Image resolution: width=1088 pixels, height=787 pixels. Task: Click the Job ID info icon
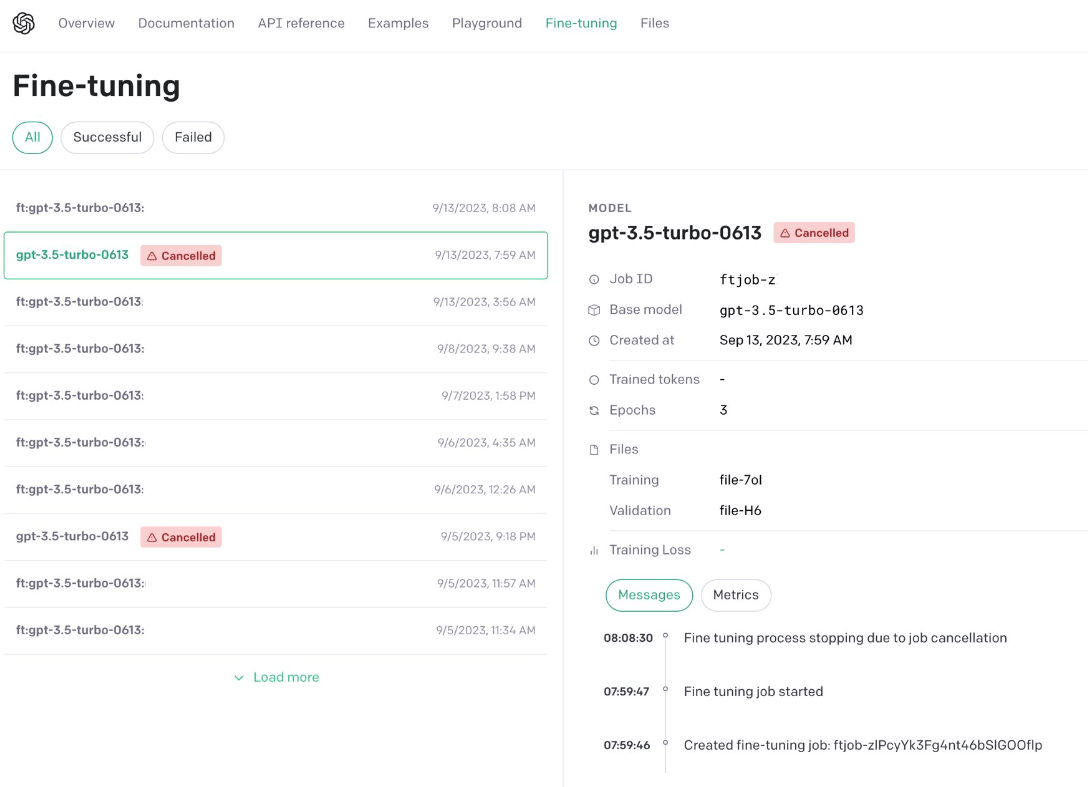click(x=594, y=280)
